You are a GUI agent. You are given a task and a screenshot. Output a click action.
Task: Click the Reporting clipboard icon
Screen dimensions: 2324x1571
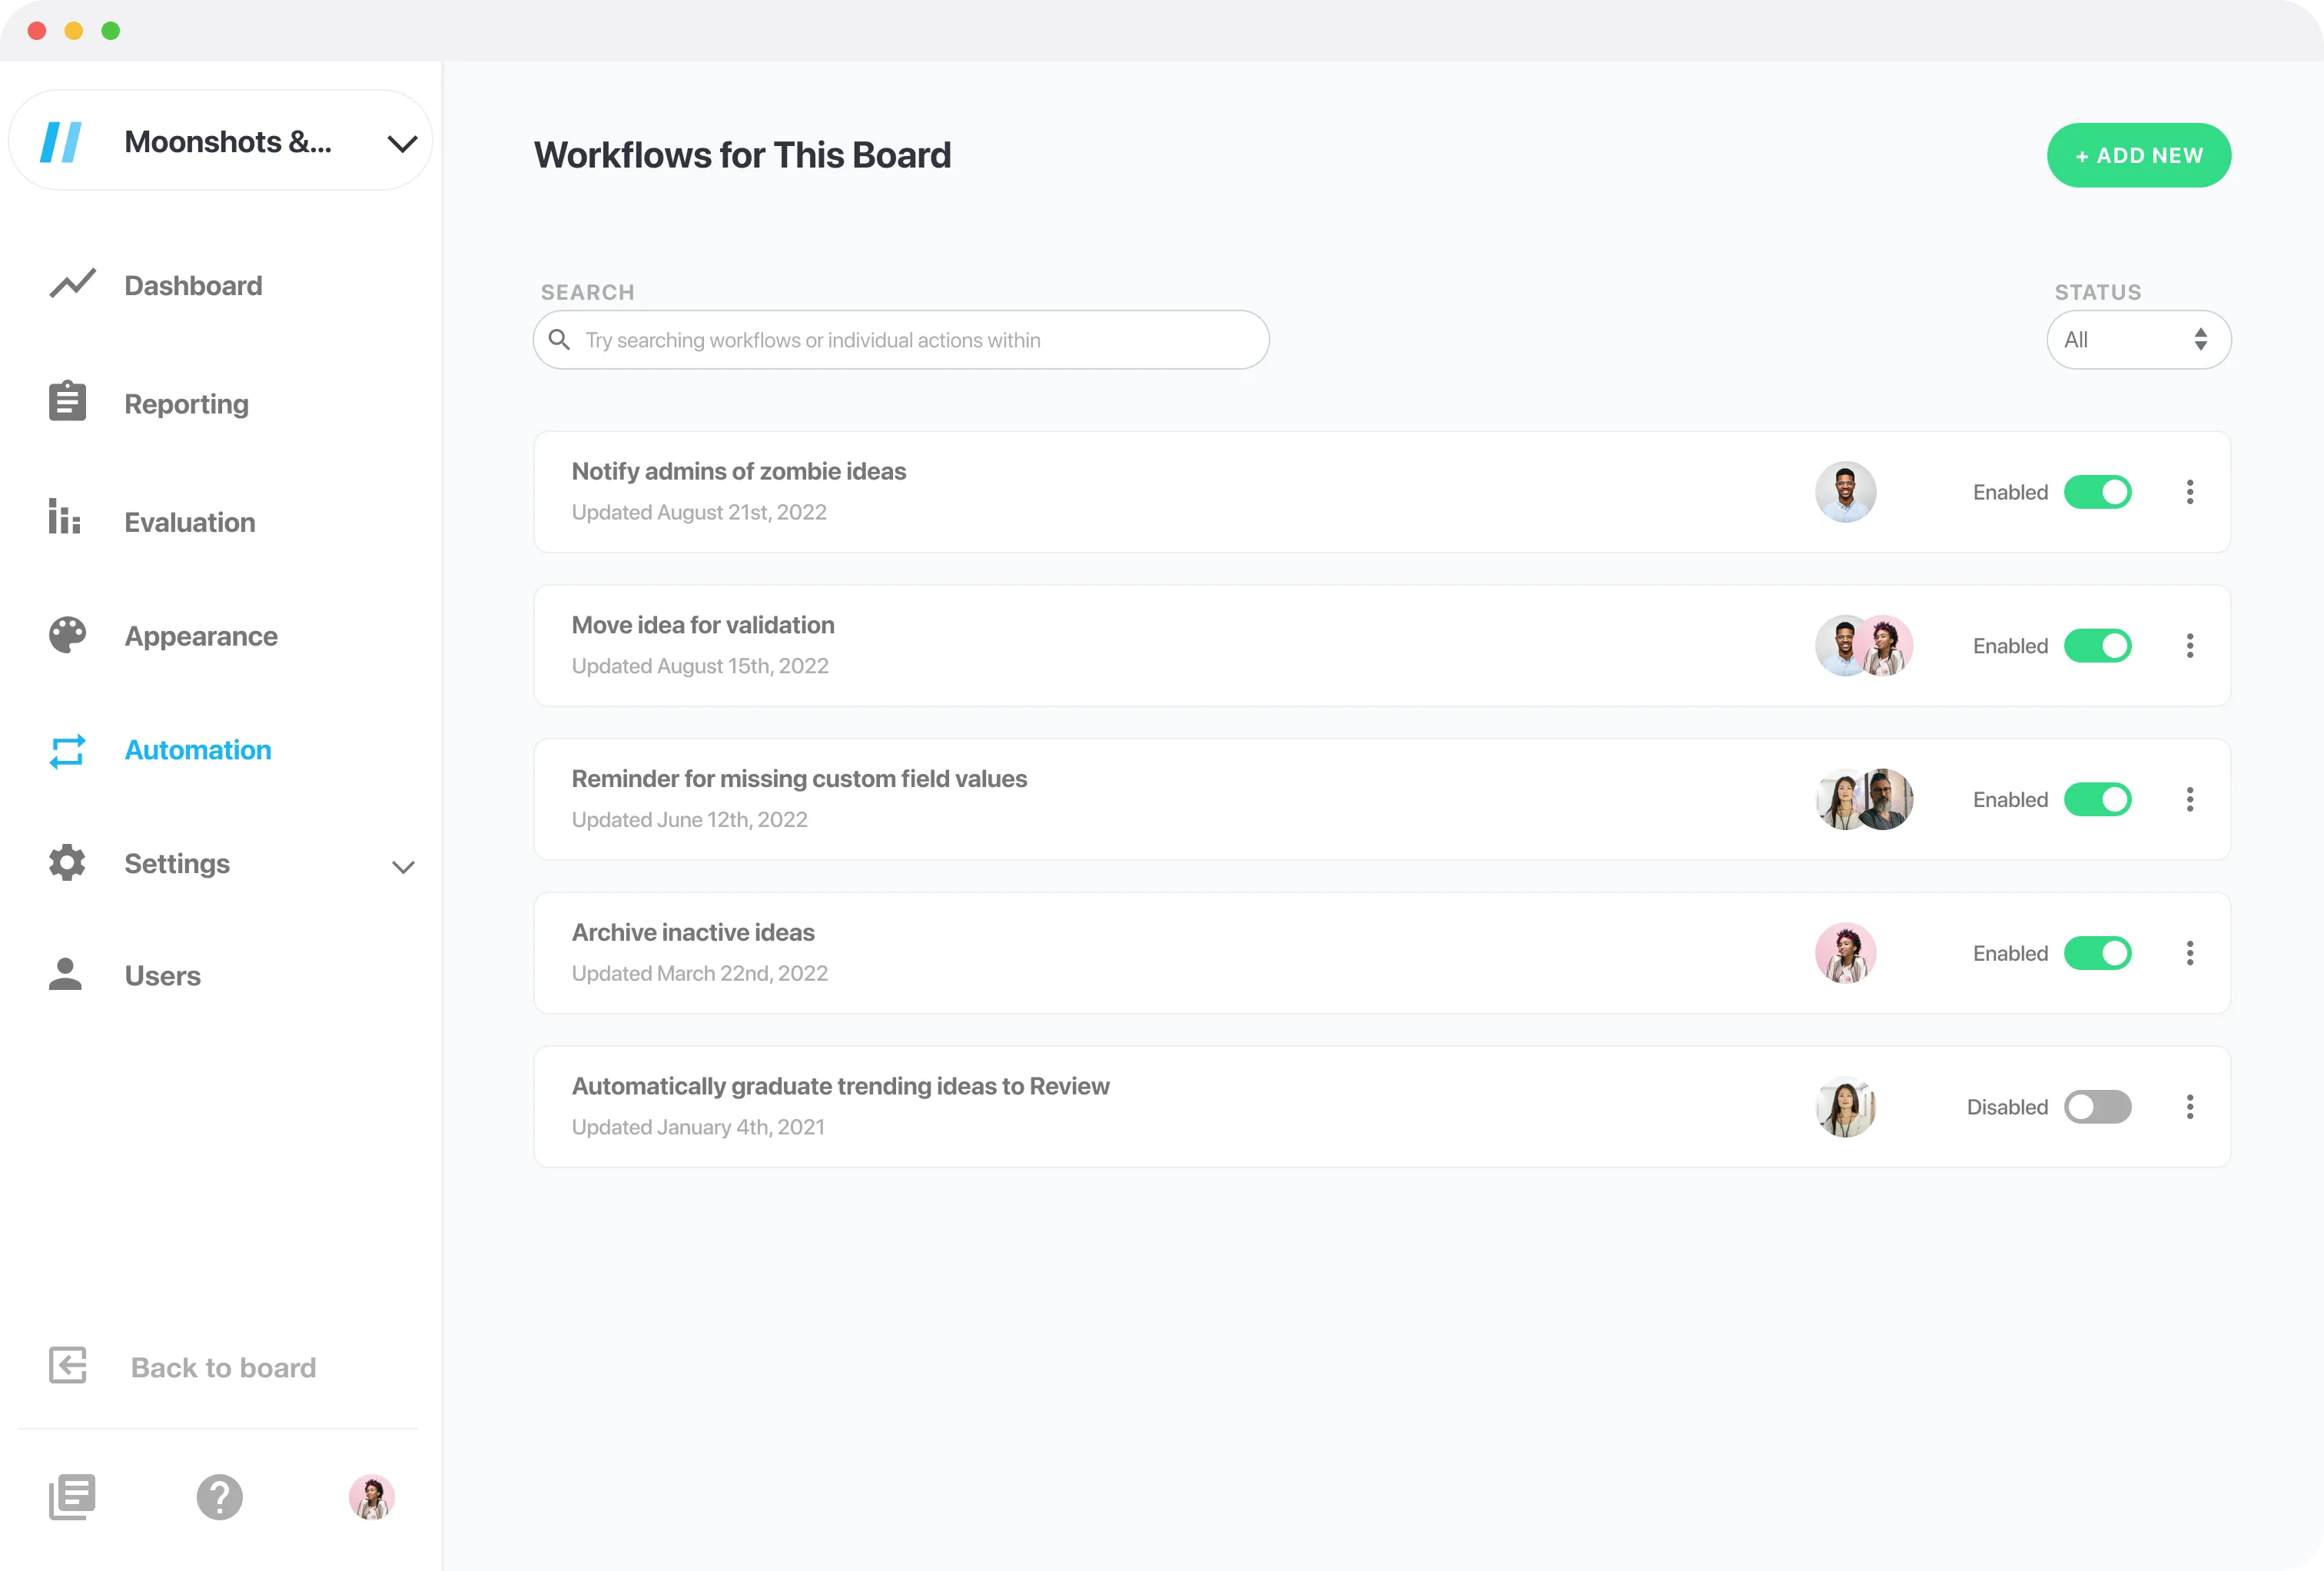tap(66, 402)
